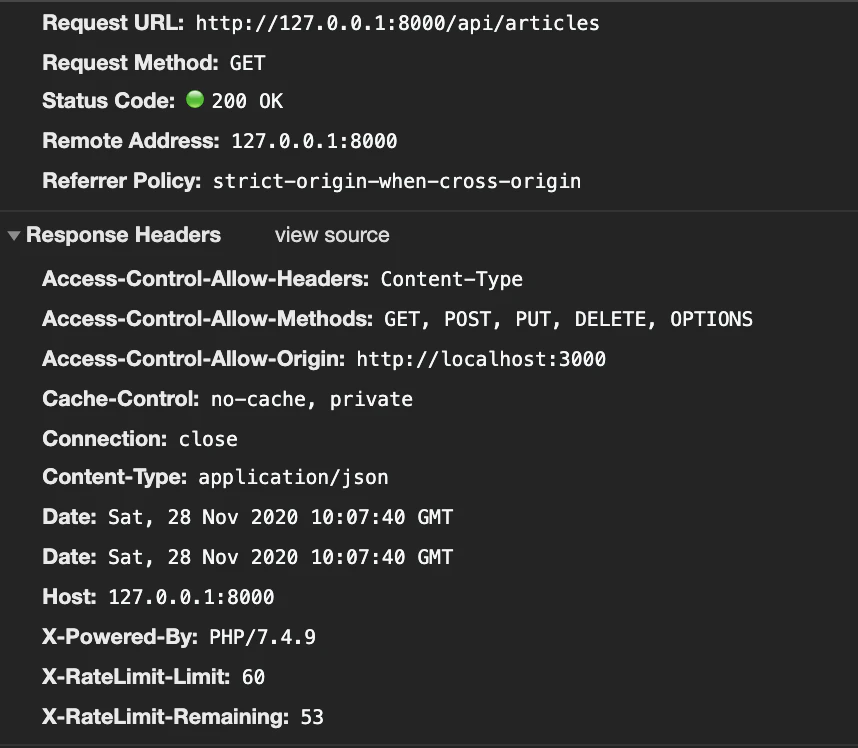Screen dimensions: 858x748
Task: Click the Response Headers section title
Action: click(124, 235)
